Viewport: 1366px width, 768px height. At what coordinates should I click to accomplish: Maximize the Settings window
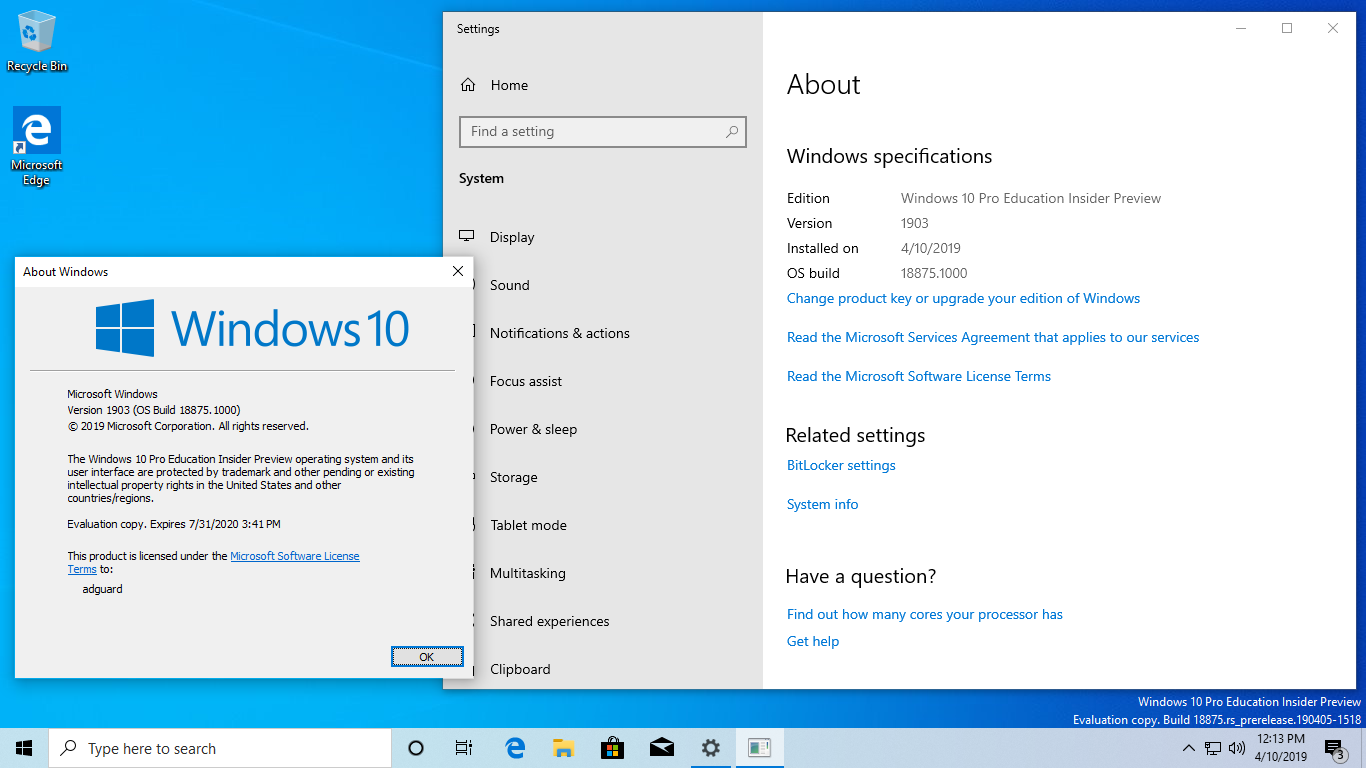click(1287, 28)
